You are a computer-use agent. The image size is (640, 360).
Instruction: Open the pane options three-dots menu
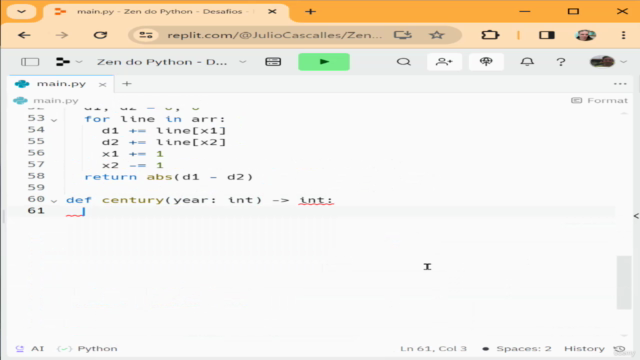(620, 84)
